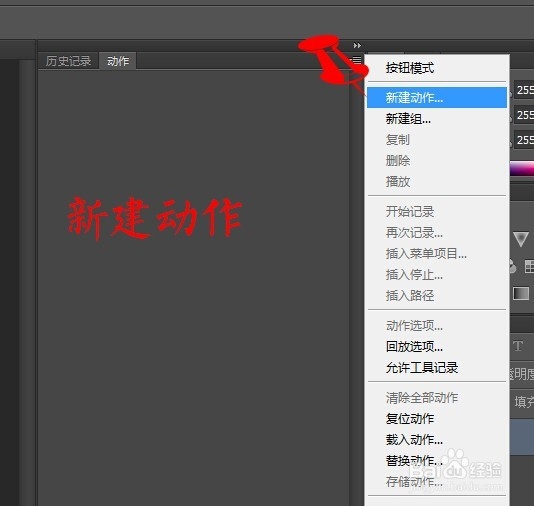Select 再次记录... in the menu
The image size is (534, 506).
[x=437, y=233]
